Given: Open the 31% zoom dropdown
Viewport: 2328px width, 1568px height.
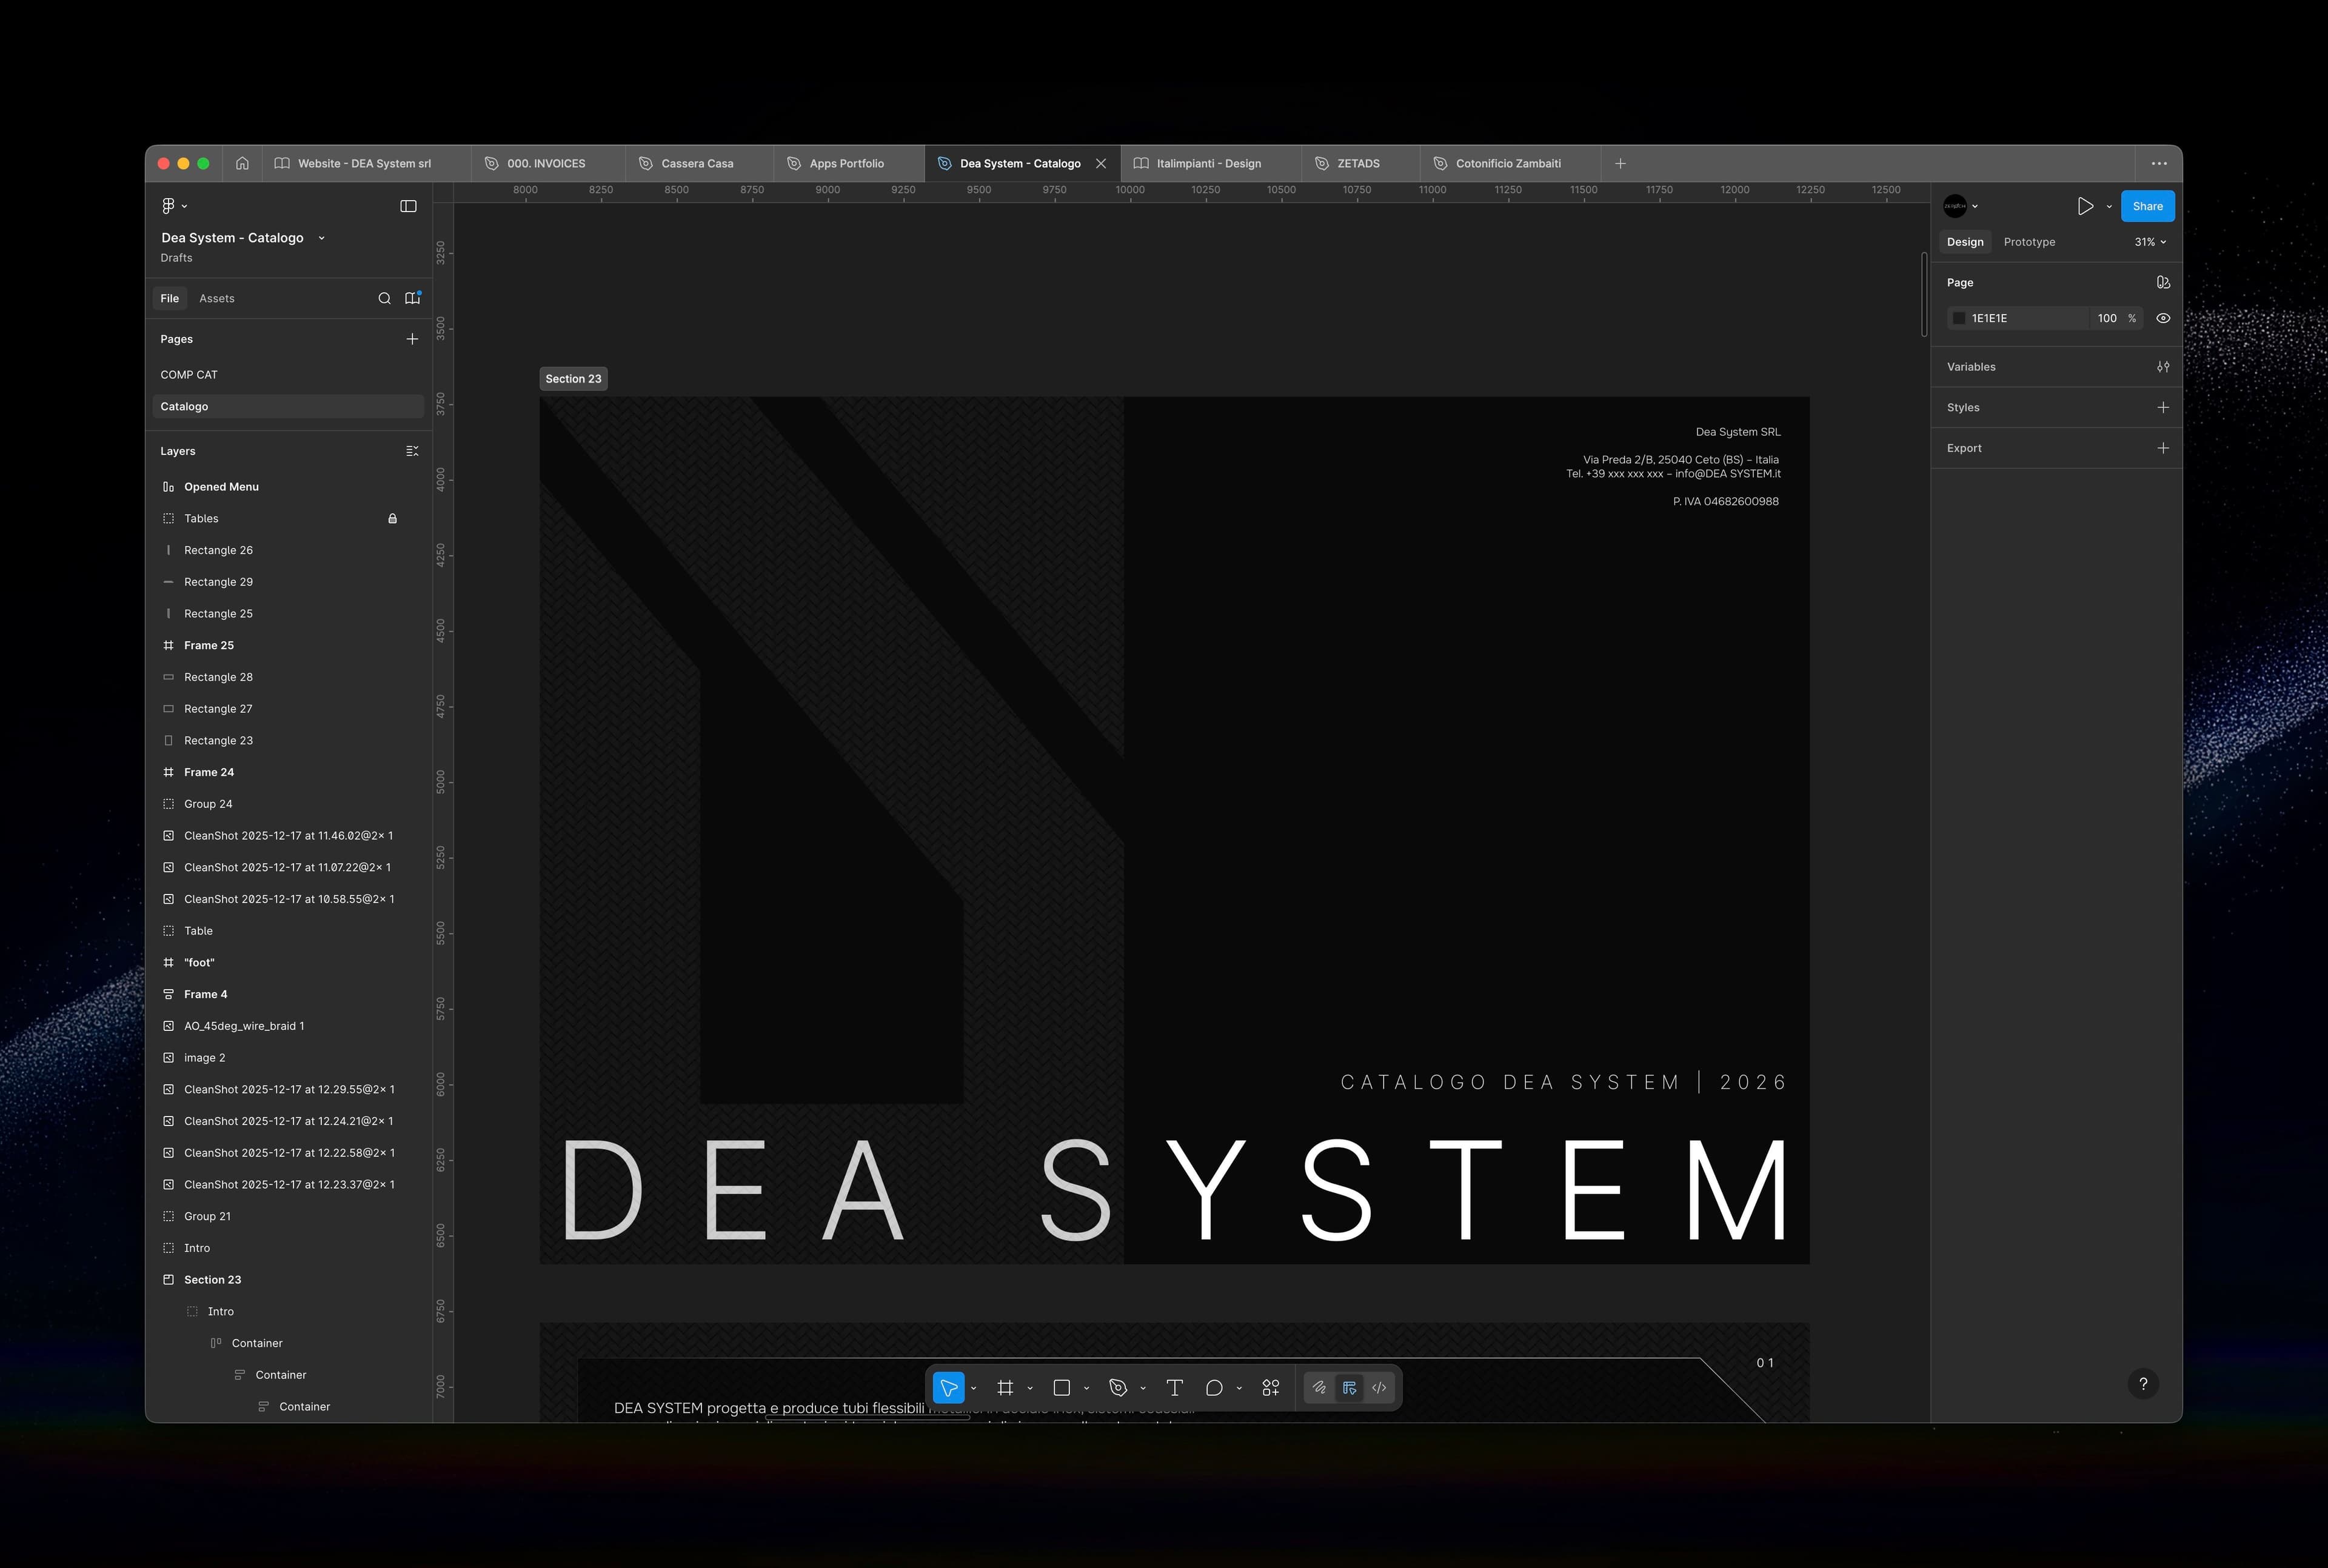Looking at the screenshot, I should [x=2147, y=241].
